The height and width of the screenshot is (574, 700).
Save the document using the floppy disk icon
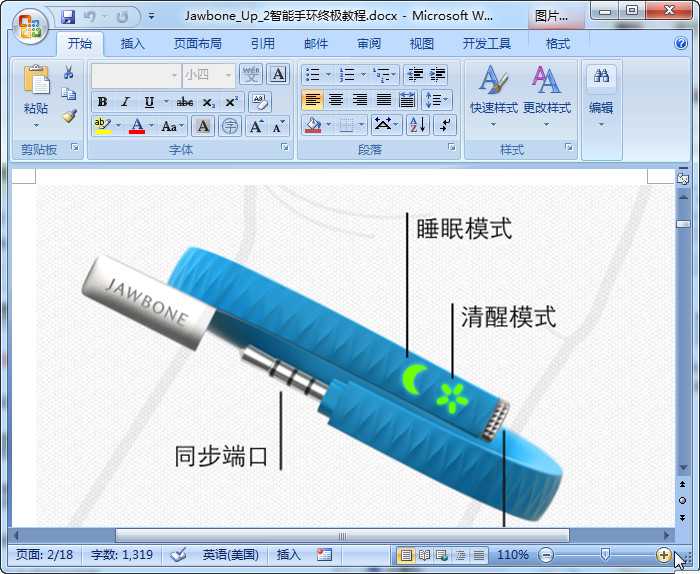coord(68,17)
